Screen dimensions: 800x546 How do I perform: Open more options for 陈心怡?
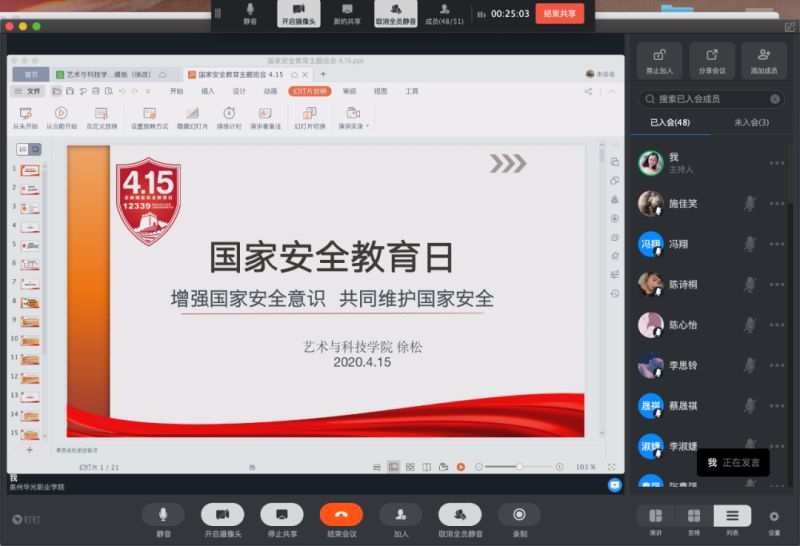pos(777,325)
